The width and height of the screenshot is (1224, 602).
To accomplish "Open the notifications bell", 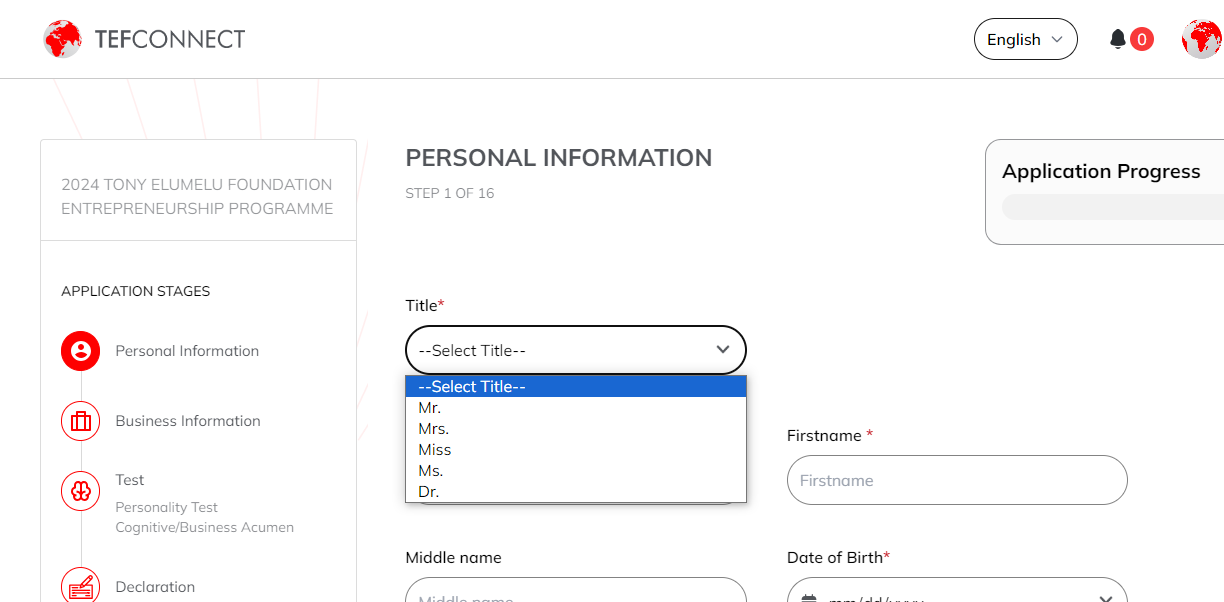I will point(1118,39).
